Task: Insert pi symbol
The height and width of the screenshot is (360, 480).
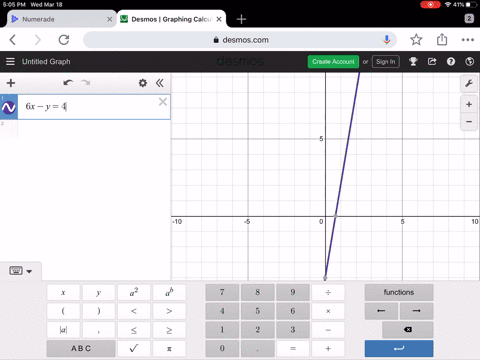Action: click(x=169, y=349)
